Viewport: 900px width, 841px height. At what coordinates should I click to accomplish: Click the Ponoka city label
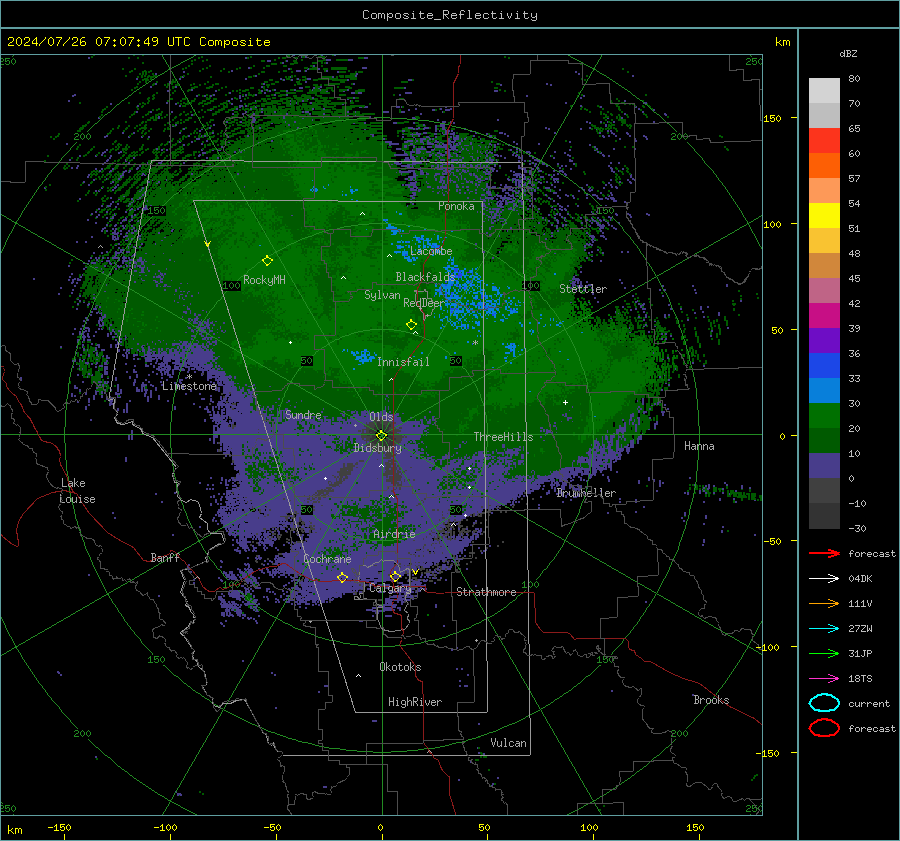[x=456, y=206]
